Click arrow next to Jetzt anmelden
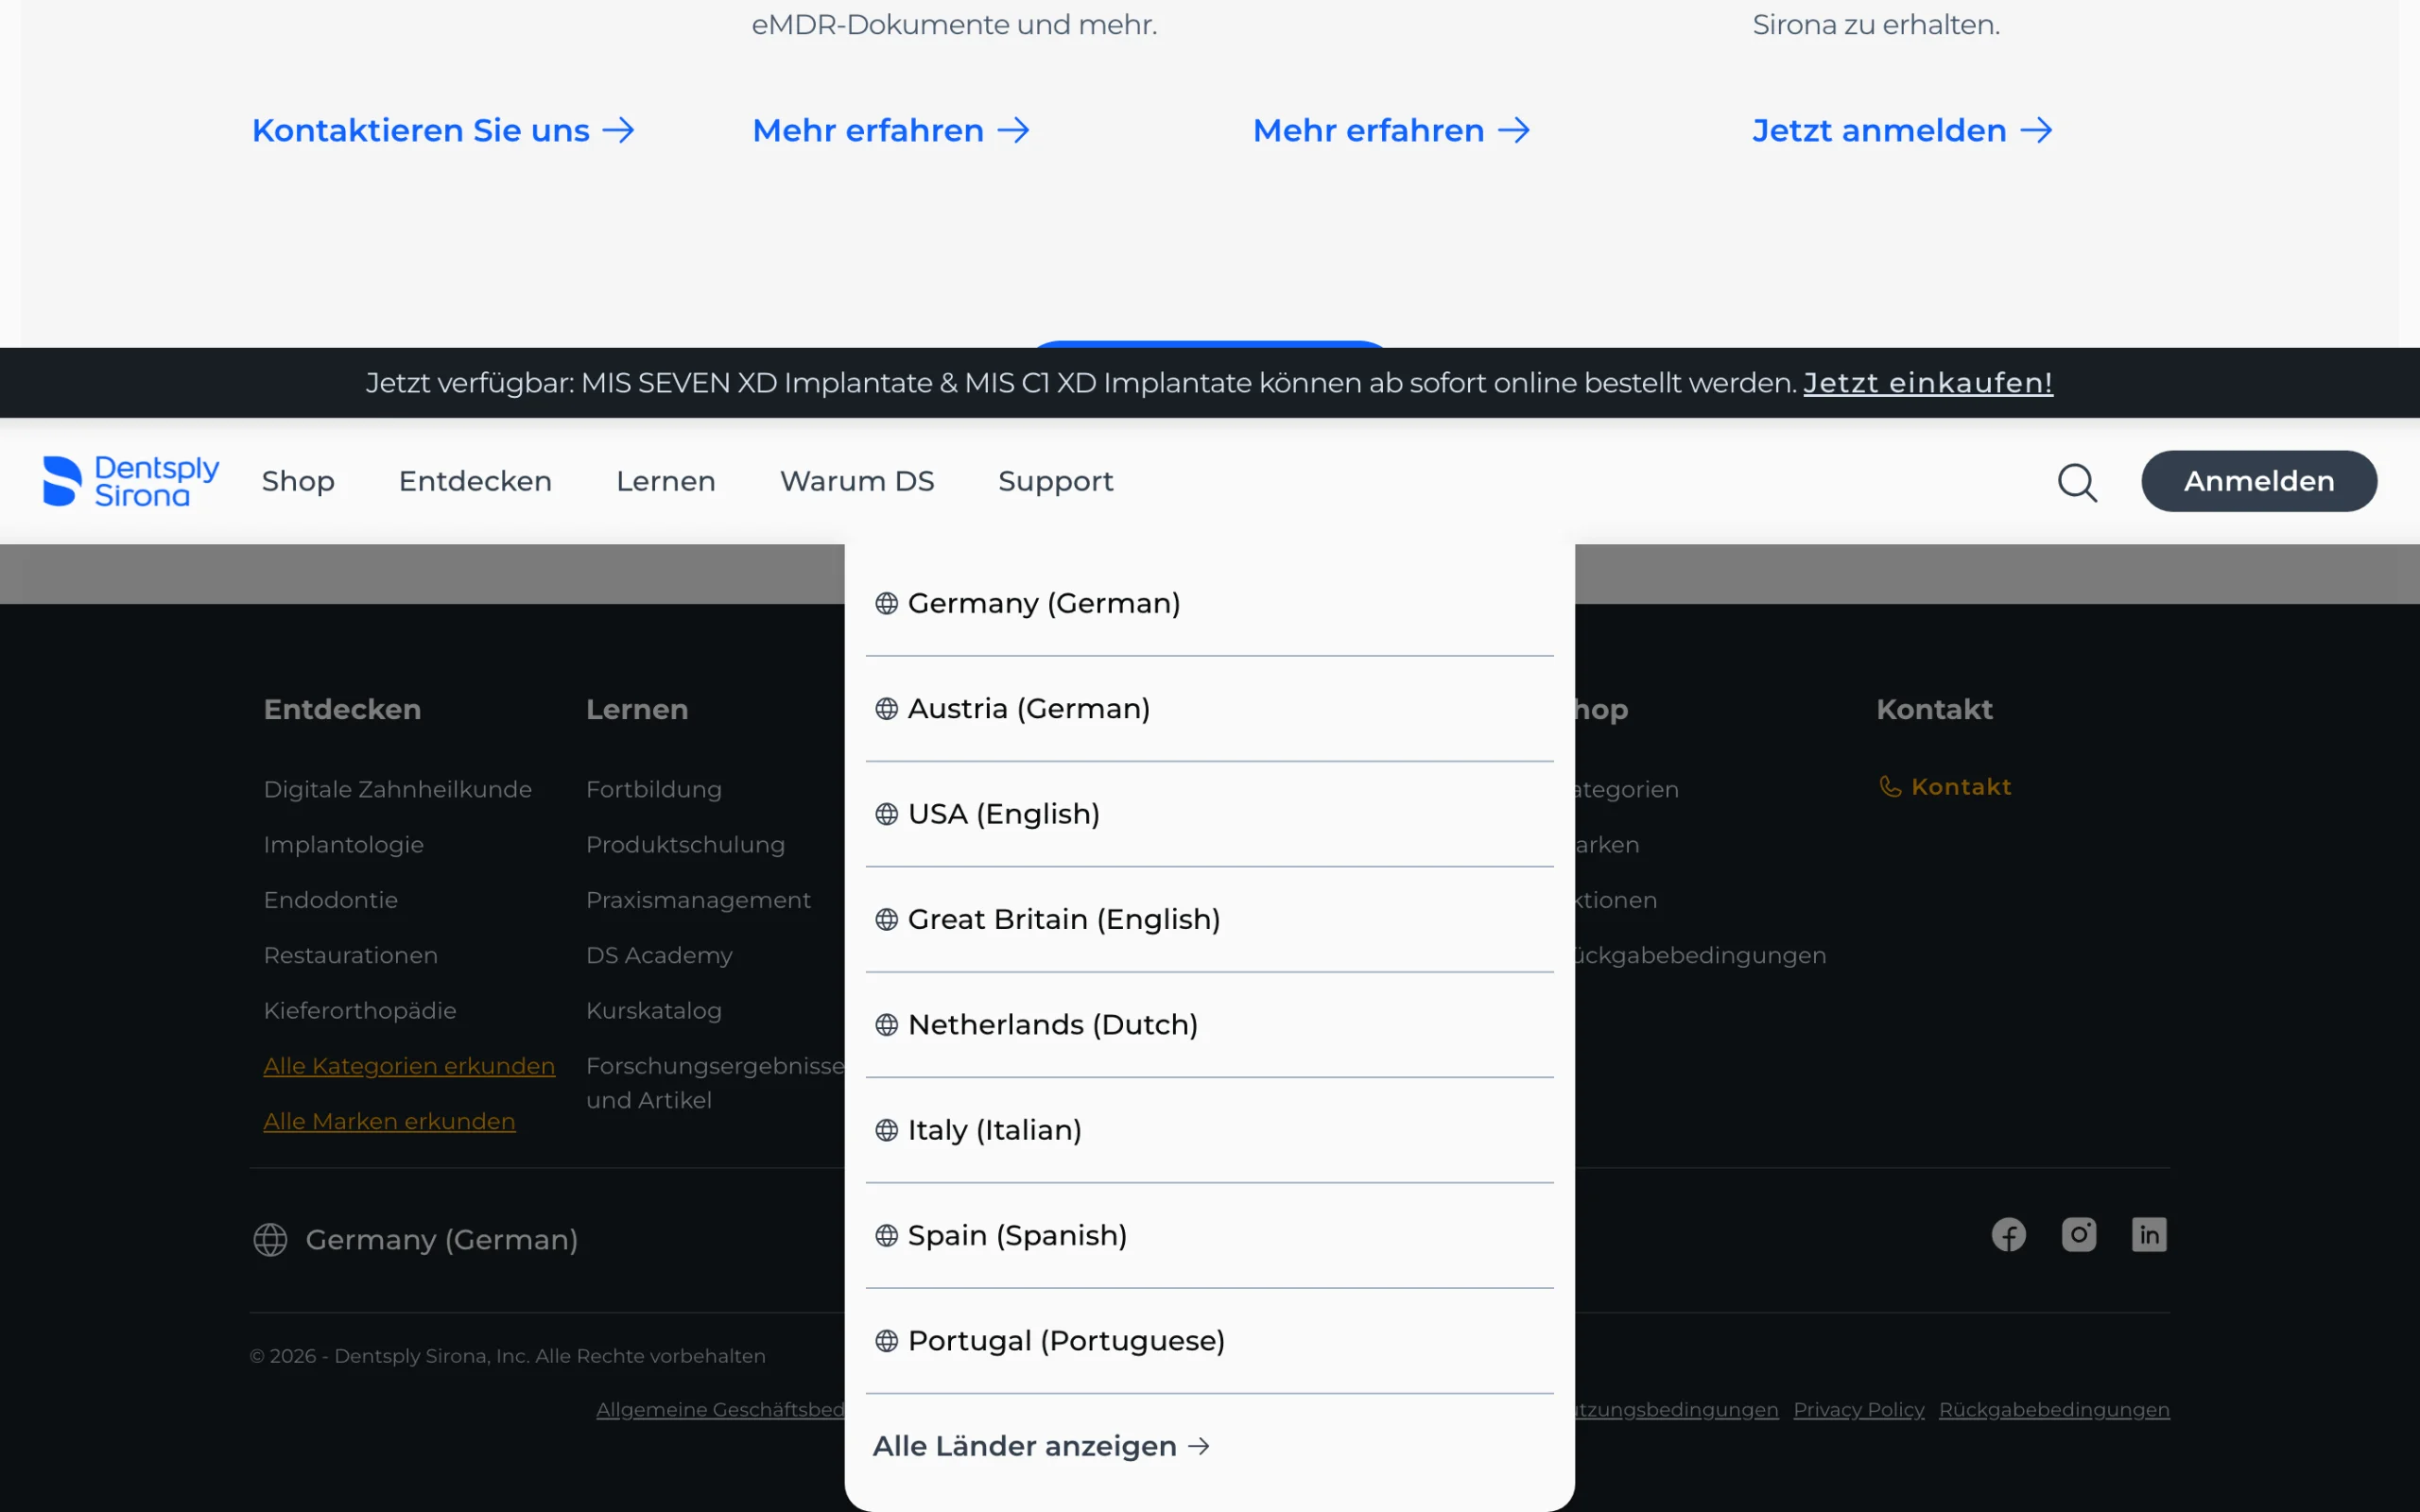The width and height of the screenshot is (2420, 1512). point(2036,130)
